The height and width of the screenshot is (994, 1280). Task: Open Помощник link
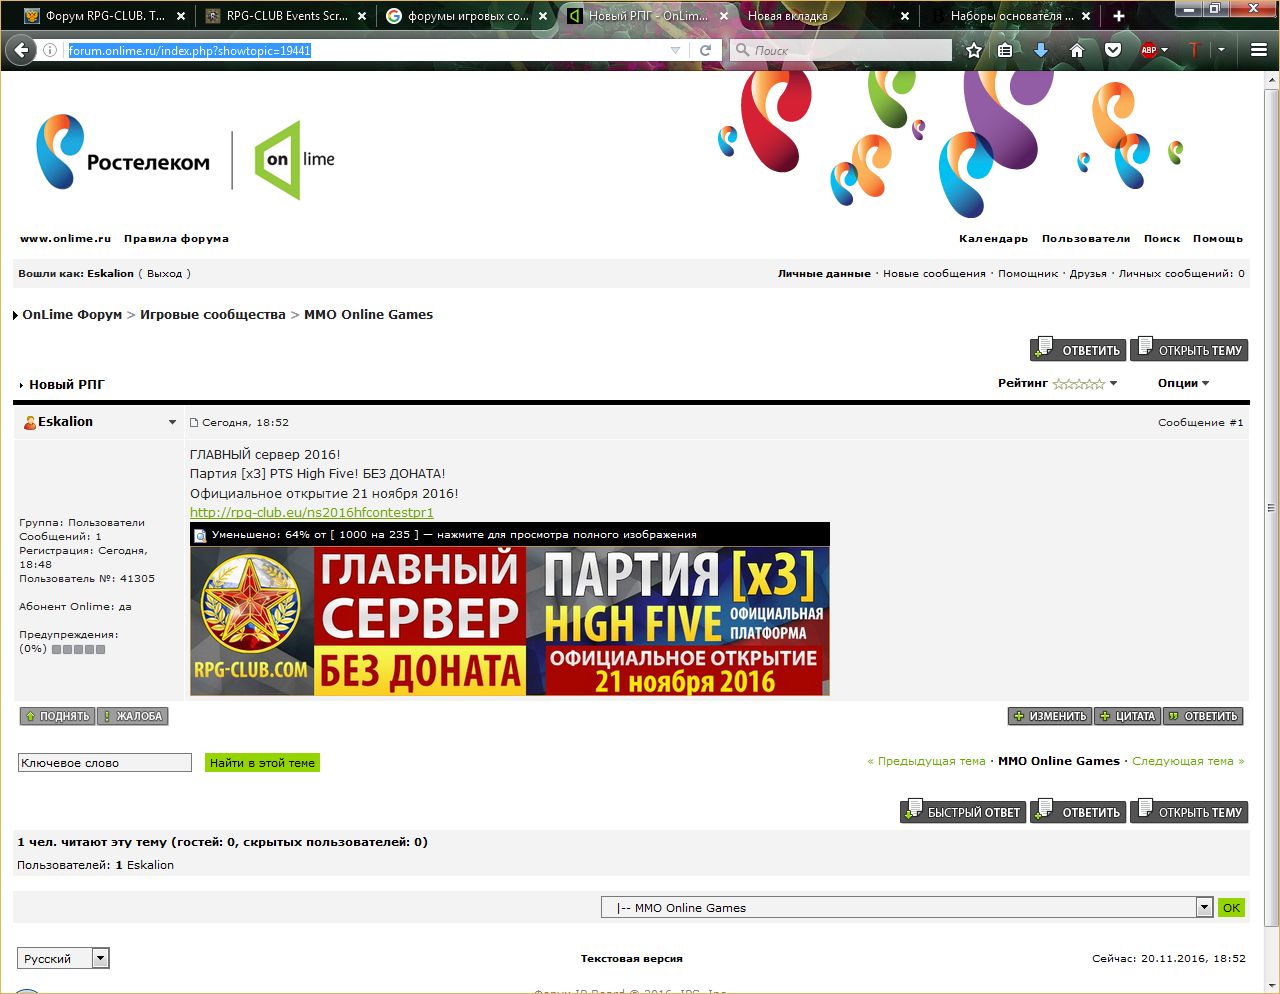click(1028, 273)
